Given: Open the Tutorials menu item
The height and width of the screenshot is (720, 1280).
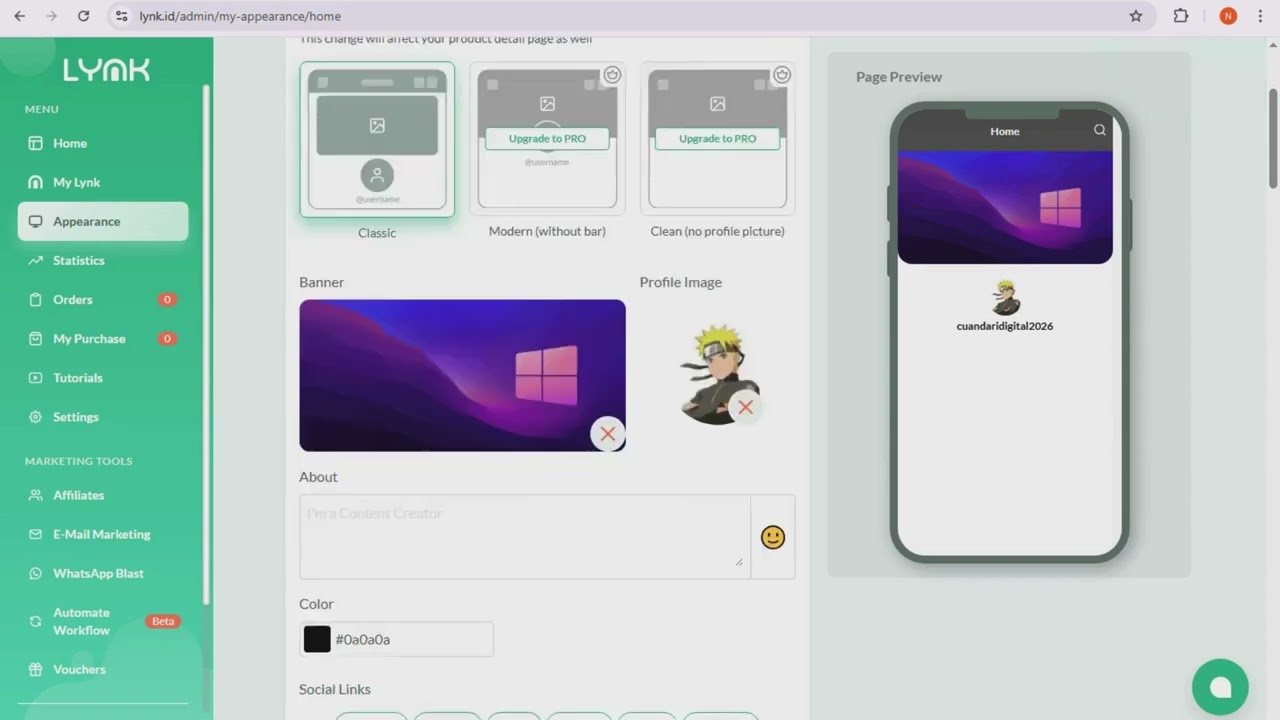Looking at the screenshot, I should point(103,378).
